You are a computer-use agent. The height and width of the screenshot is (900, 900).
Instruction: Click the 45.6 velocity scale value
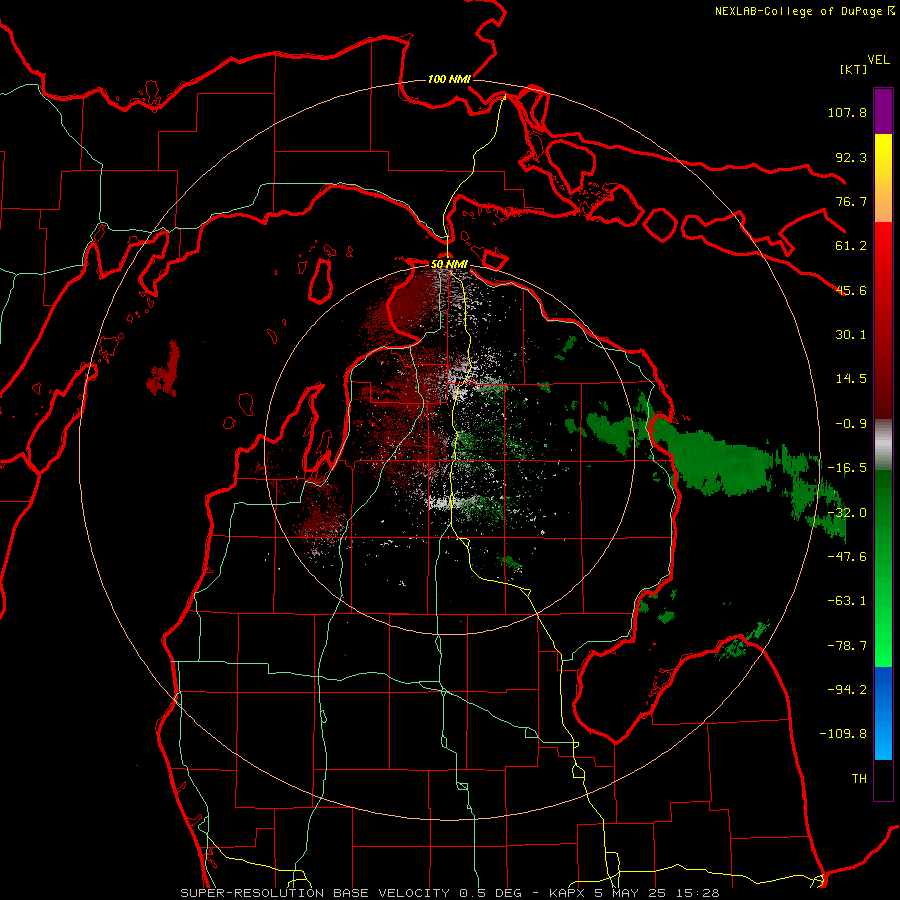pyautogui.click(x=851, y=290)
